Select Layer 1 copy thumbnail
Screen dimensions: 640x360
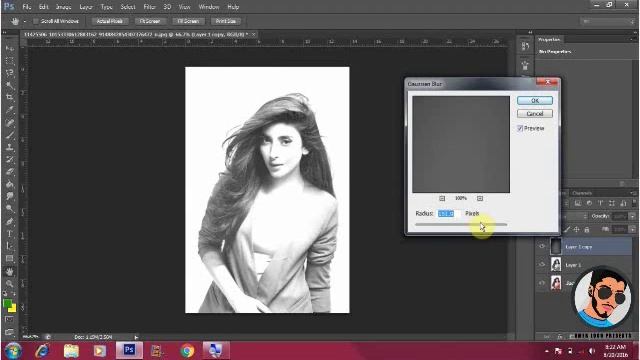click(556, 247)
